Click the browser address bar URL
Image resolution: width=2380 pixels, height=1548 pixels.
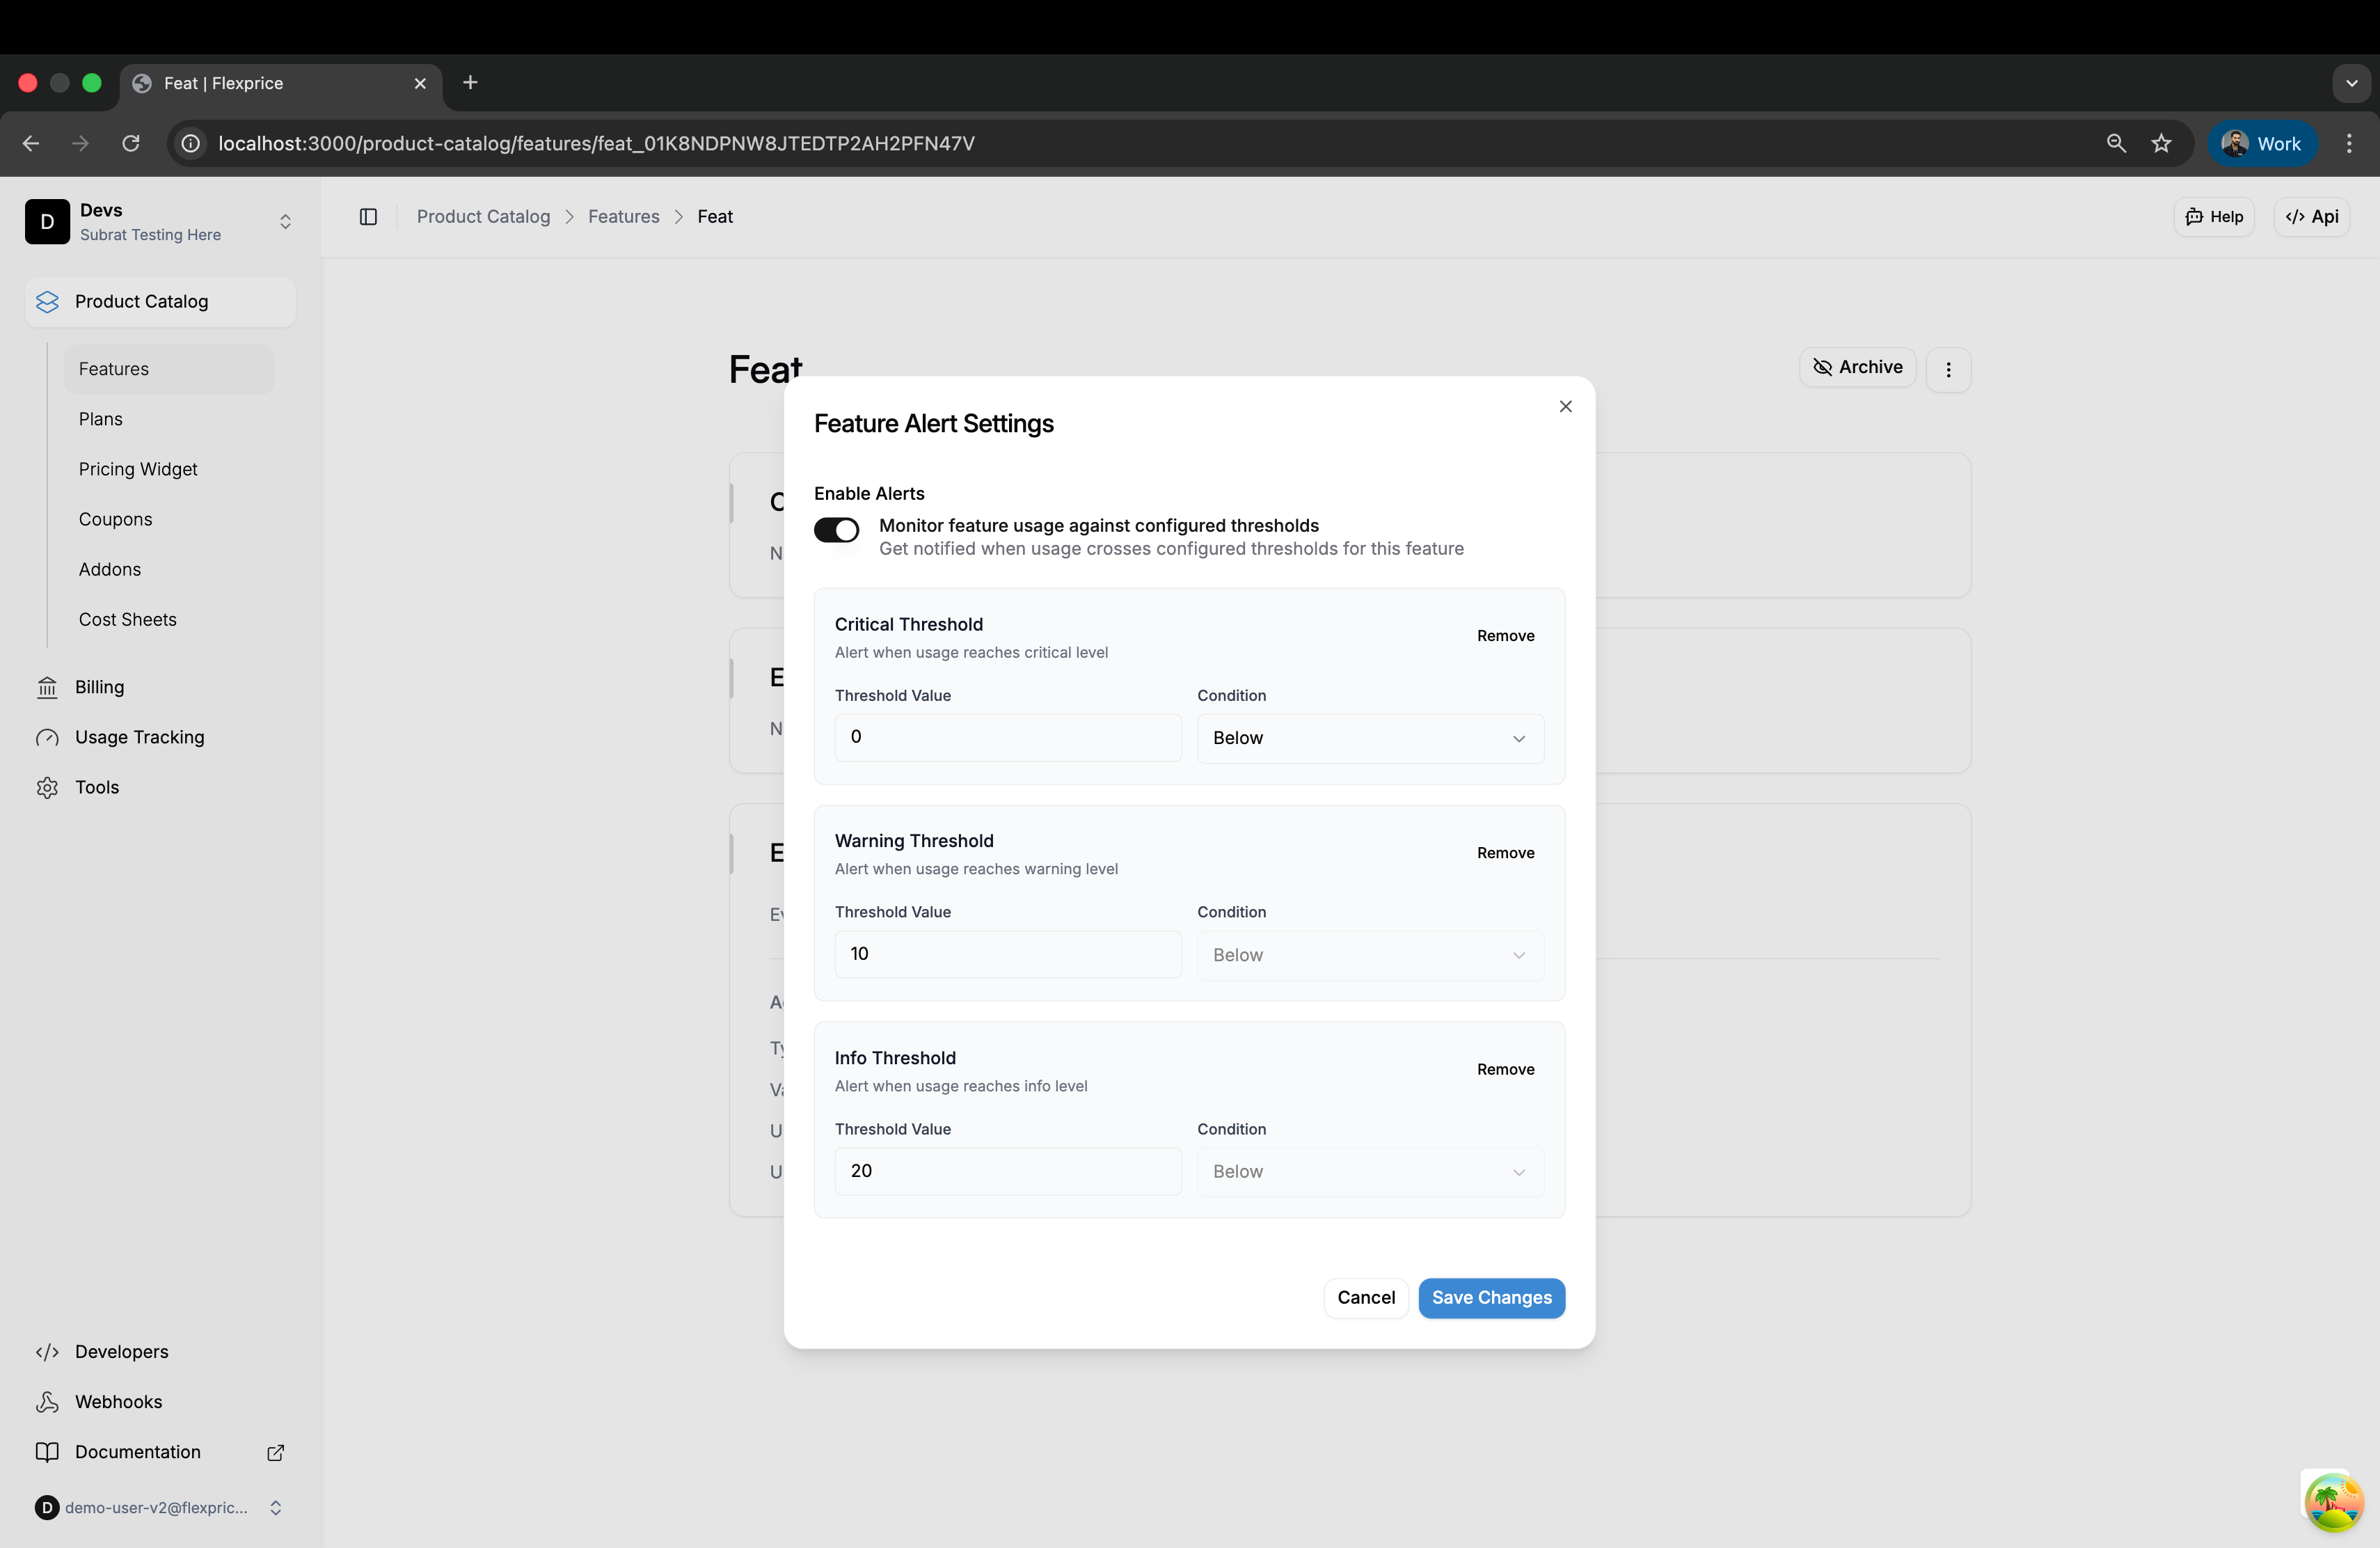point(596,144)
